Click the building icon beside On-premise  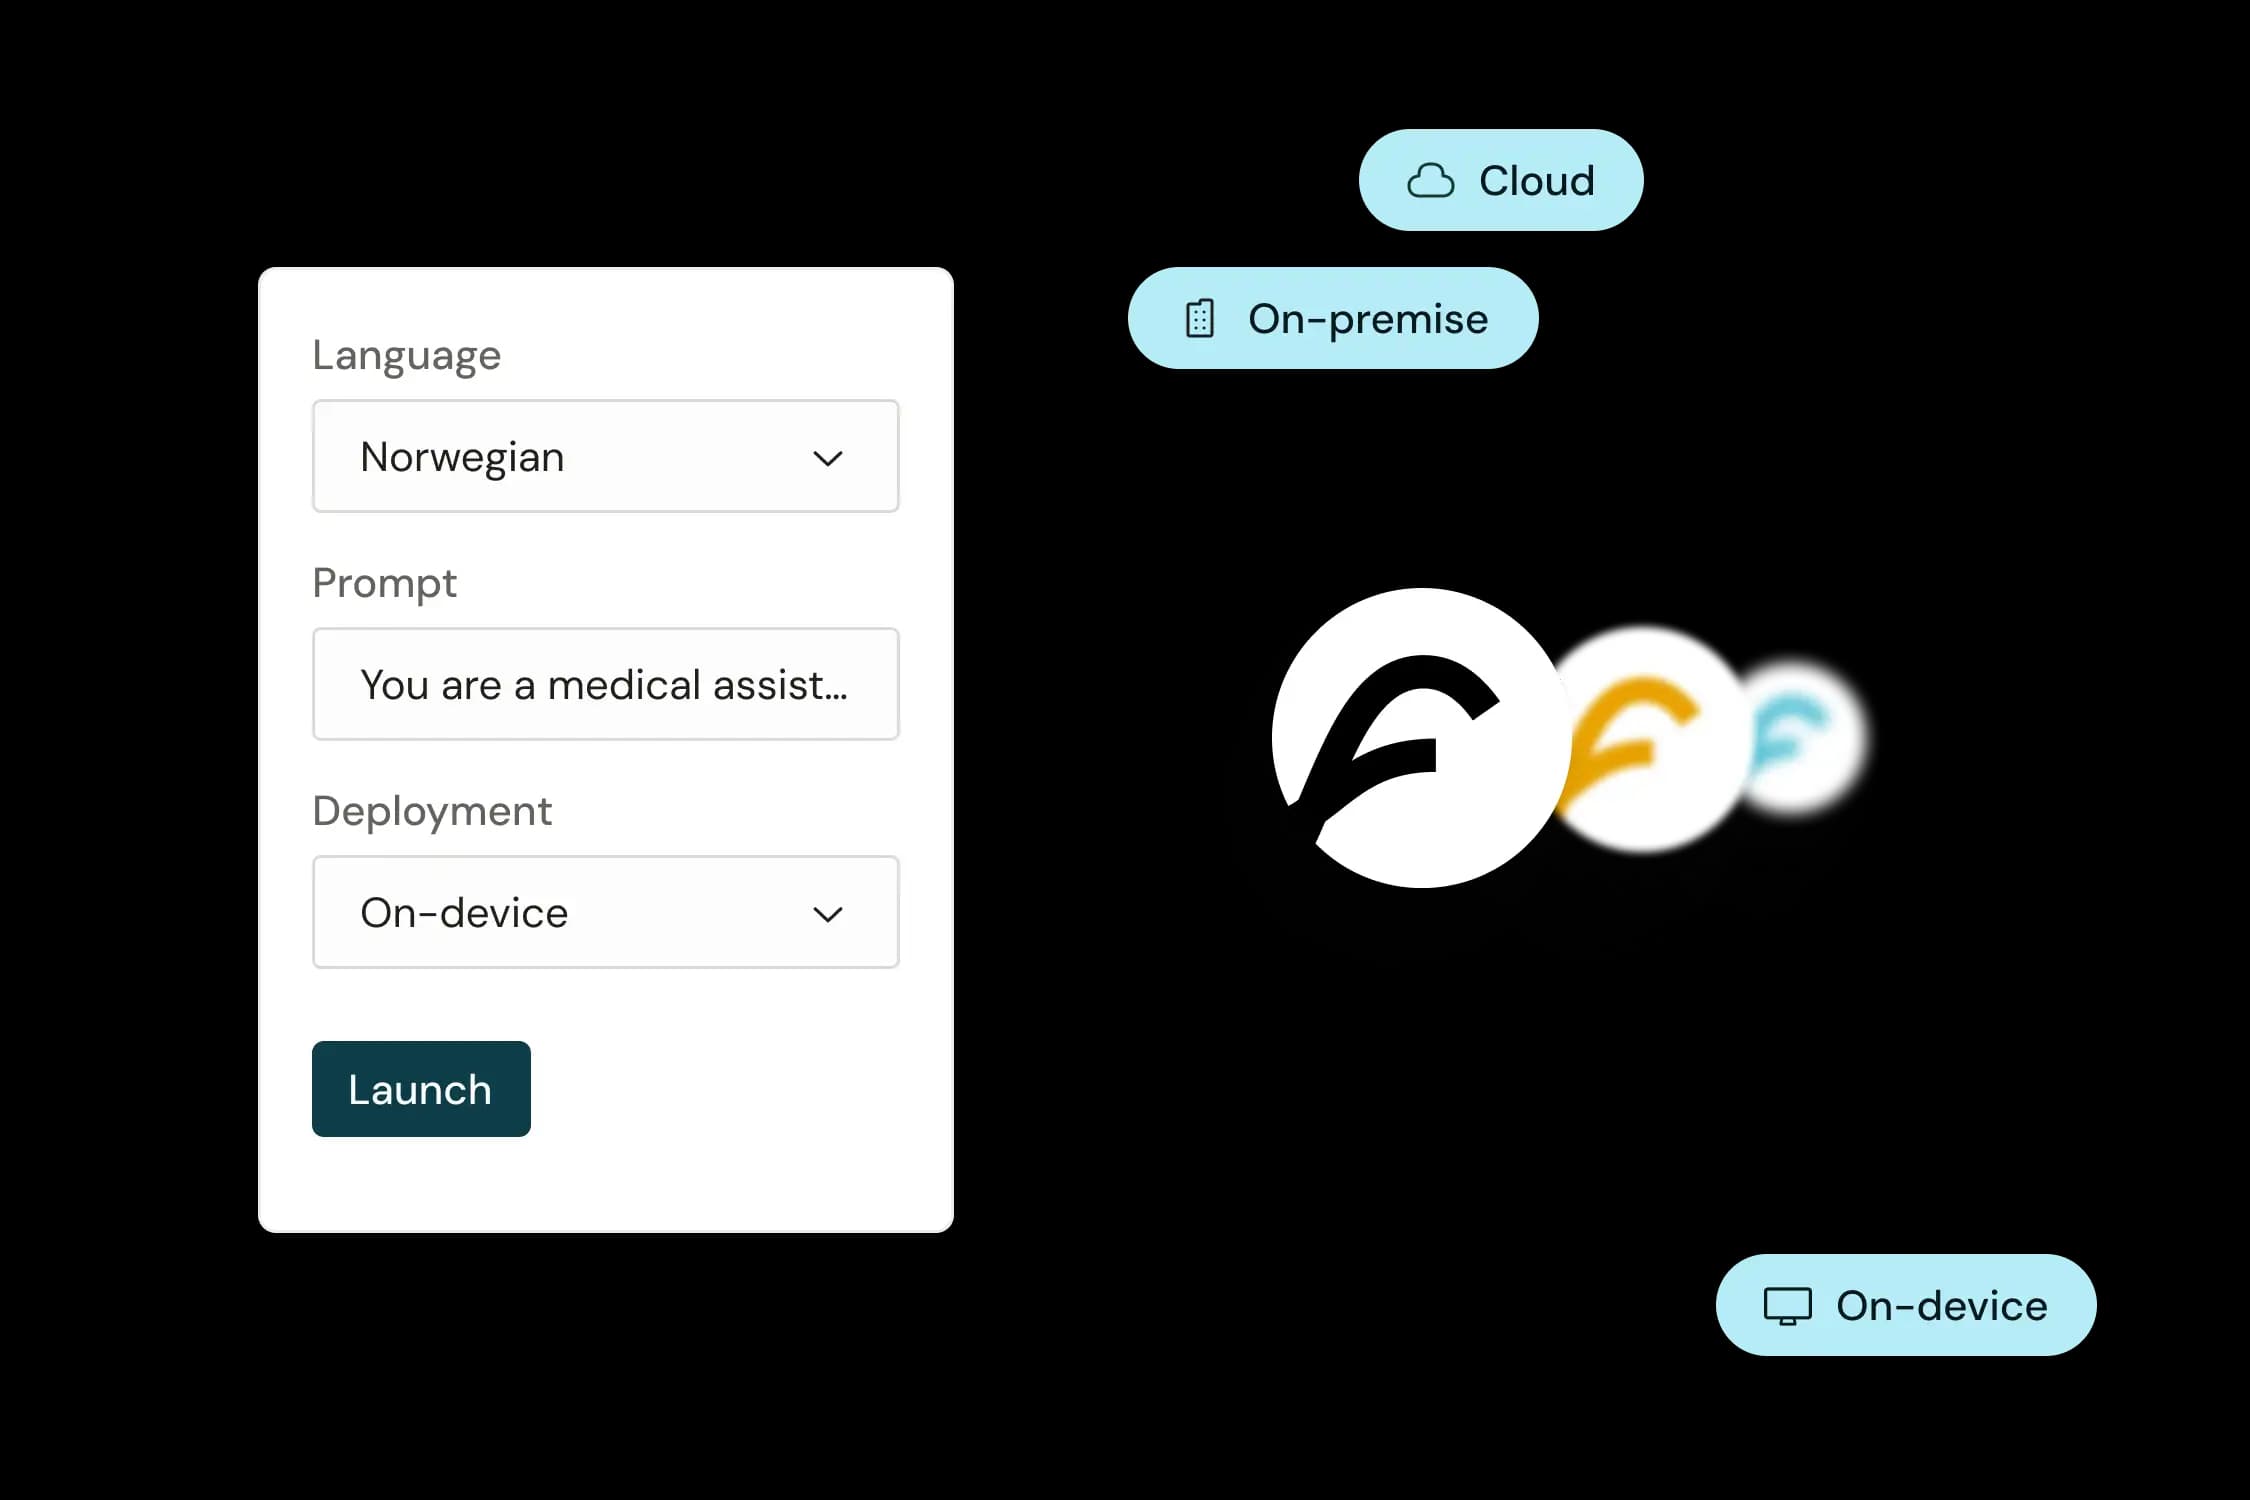1199,319
